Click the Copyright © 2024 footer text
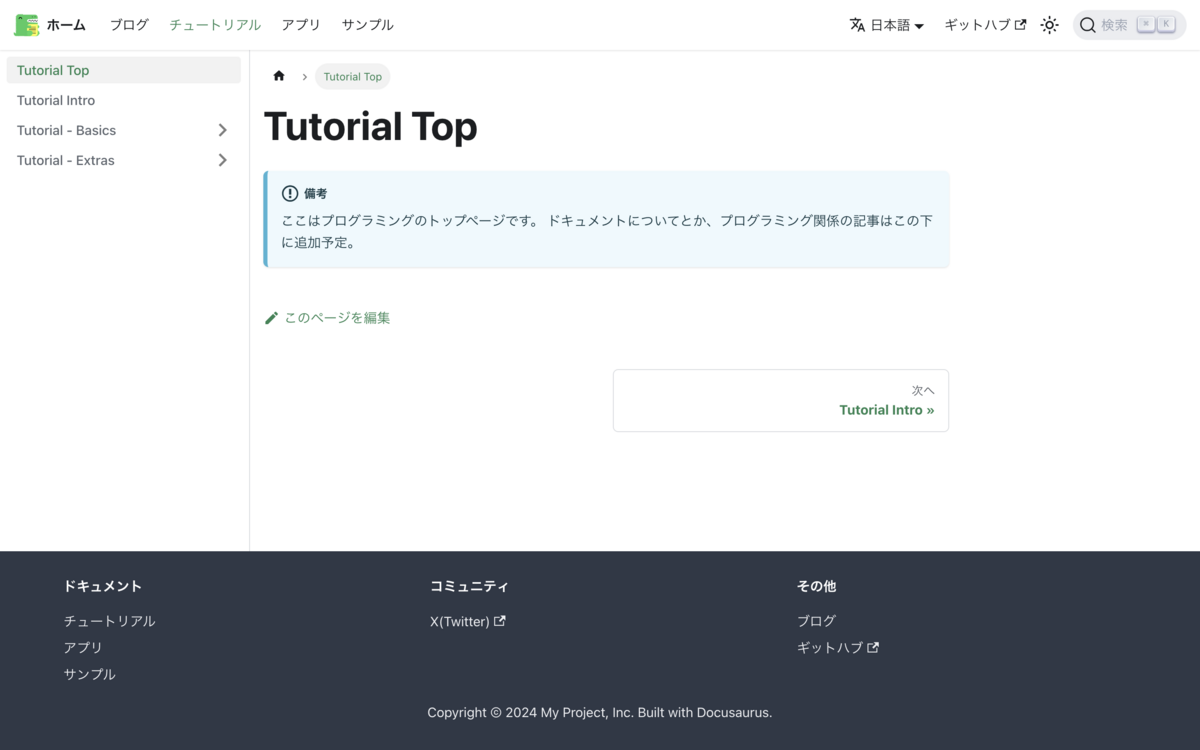The height and width of the screenshot is (750, 1200). [600, 713]
